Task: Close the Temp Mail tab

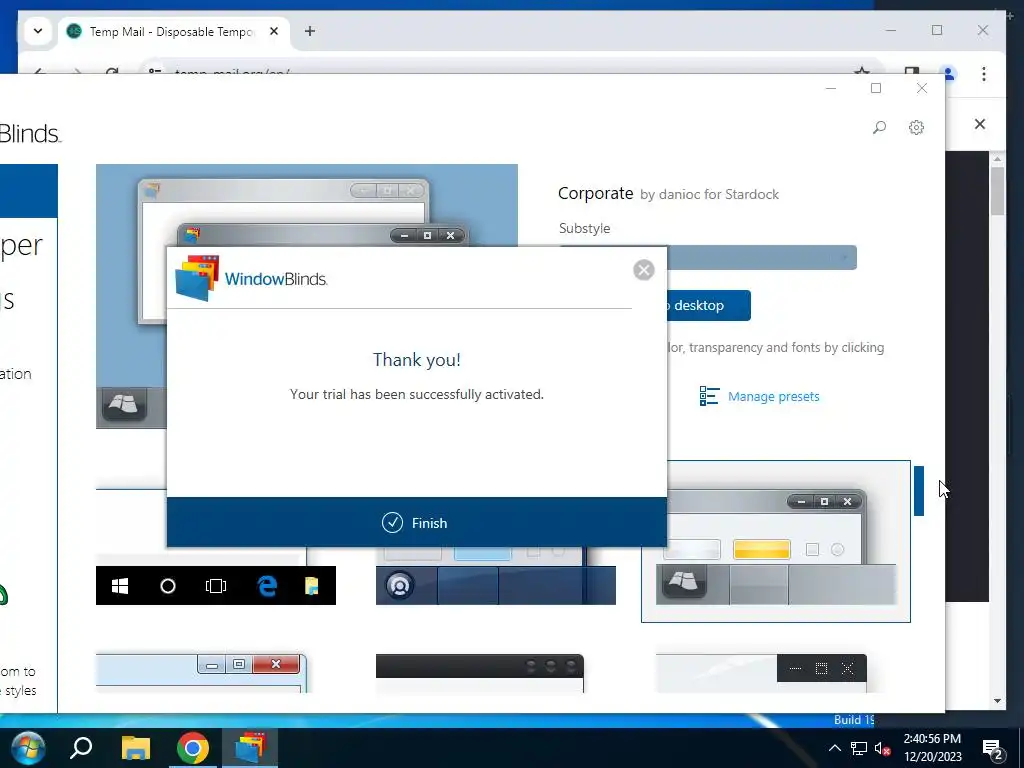Action: pos(274,31)
